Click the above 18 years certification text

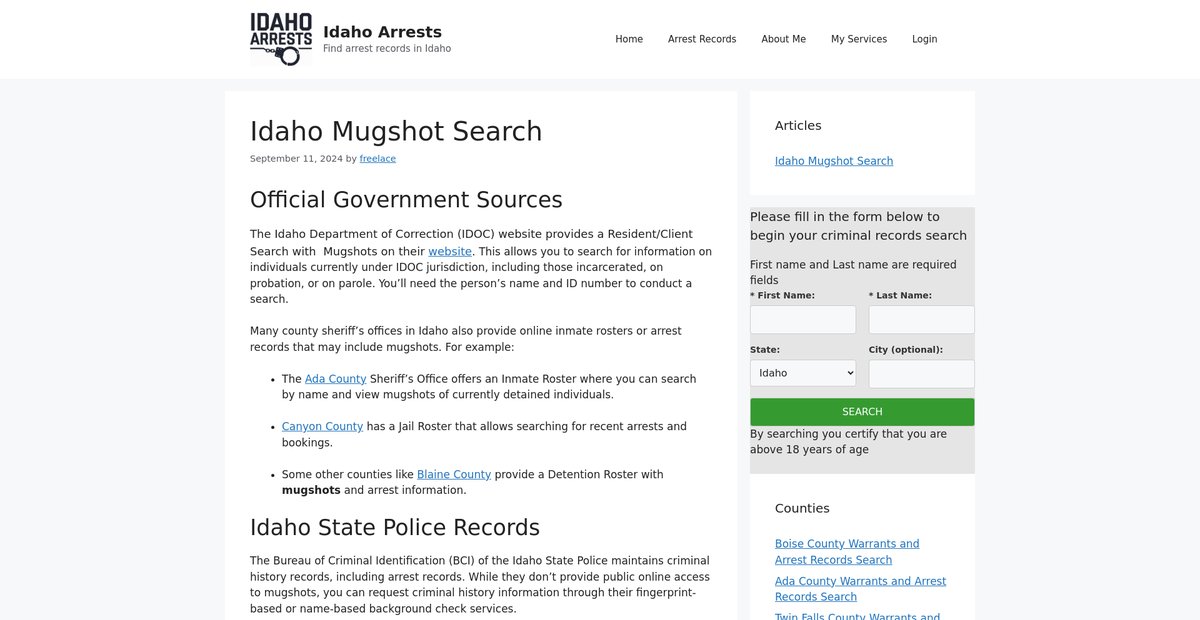[849, 442]
